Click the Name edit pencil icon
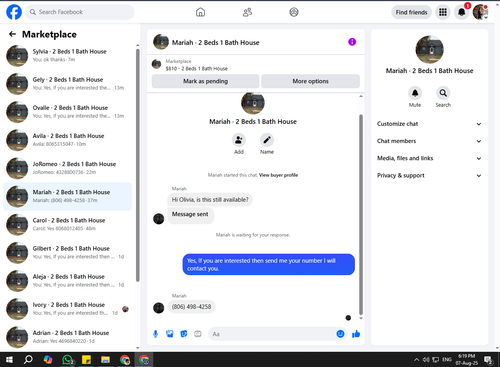The height and width of the screenshot is (367, 500). [267, 140]
